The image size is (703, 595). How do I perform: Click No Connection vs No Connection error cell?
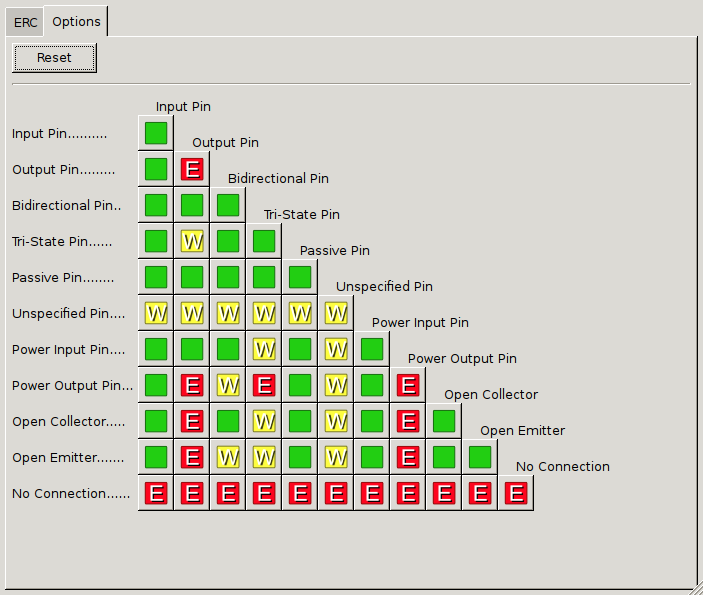click(x=516, y=493)
